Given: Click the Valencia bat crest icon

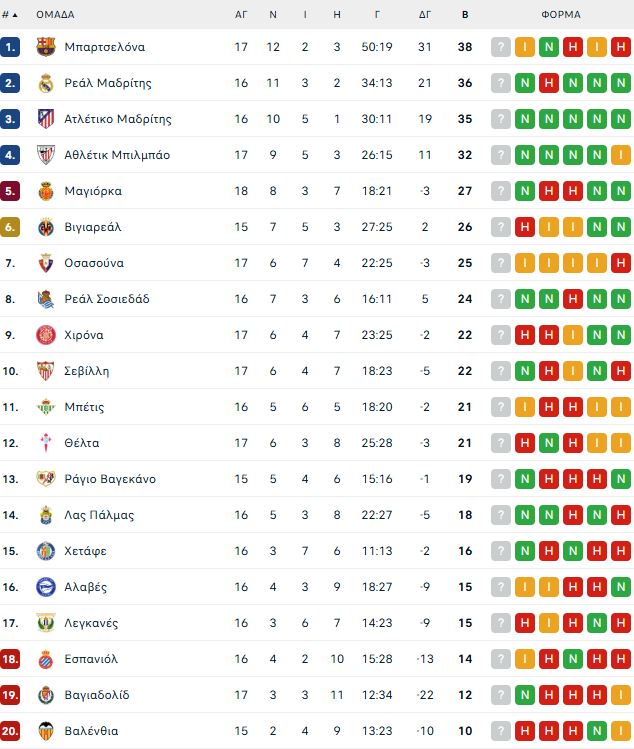Looking at the screenshot, I should (46, 731).
